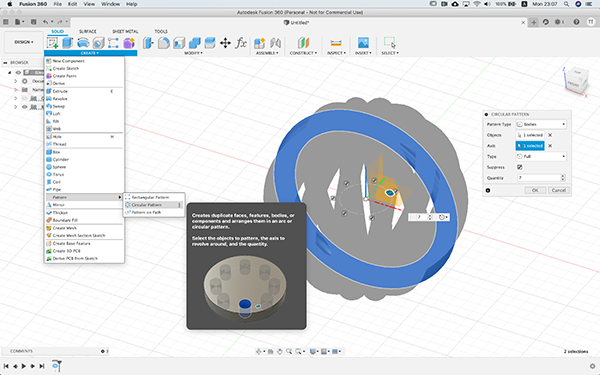Image resolution: width=600 pixels, height=375 pixels.
Task: Expand the Document Settings browser node
Action: click(16, 81)
